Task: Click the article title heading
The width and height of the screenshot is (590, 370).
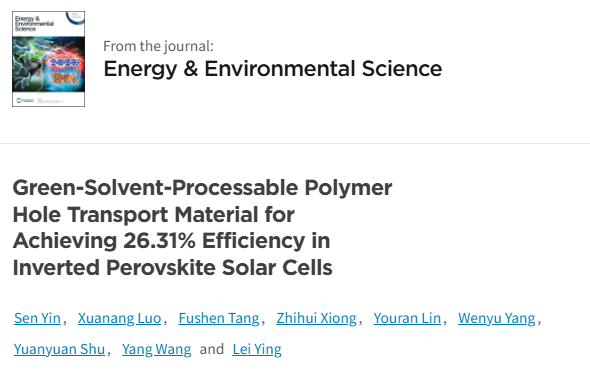Action: tap(202, 227)
